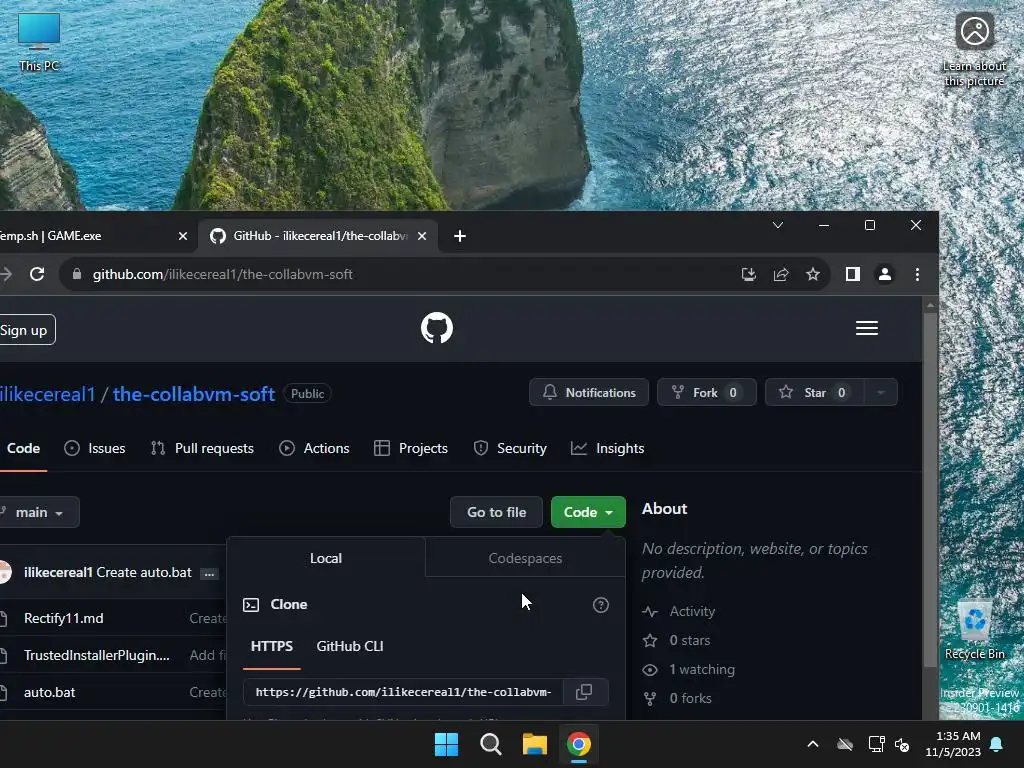Image resolution: width=1024 pixels, height=768 pixels.
Task: Bookmark this tab with the star icon
Action: [x=812, y=274]
